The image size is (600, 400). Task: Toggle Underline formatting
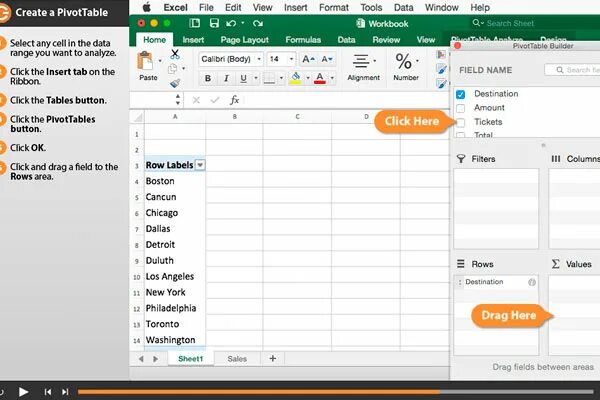click(243, 78)
